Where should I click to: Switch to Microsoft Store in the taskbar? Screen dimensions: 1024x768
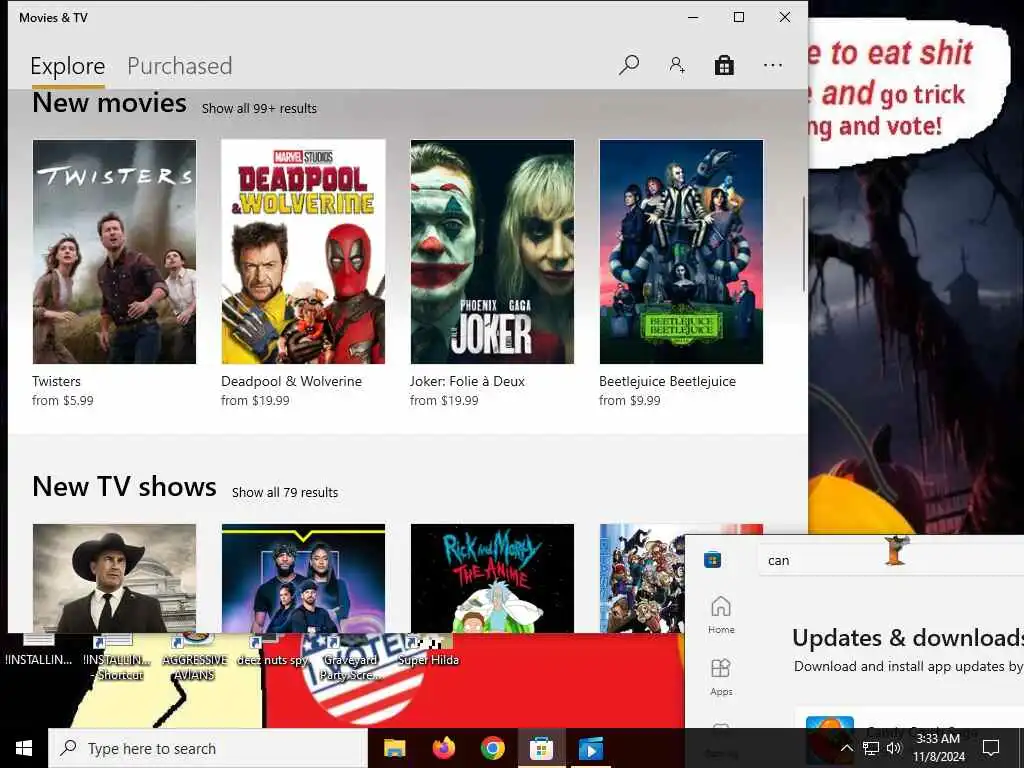[x=541, y=748]
